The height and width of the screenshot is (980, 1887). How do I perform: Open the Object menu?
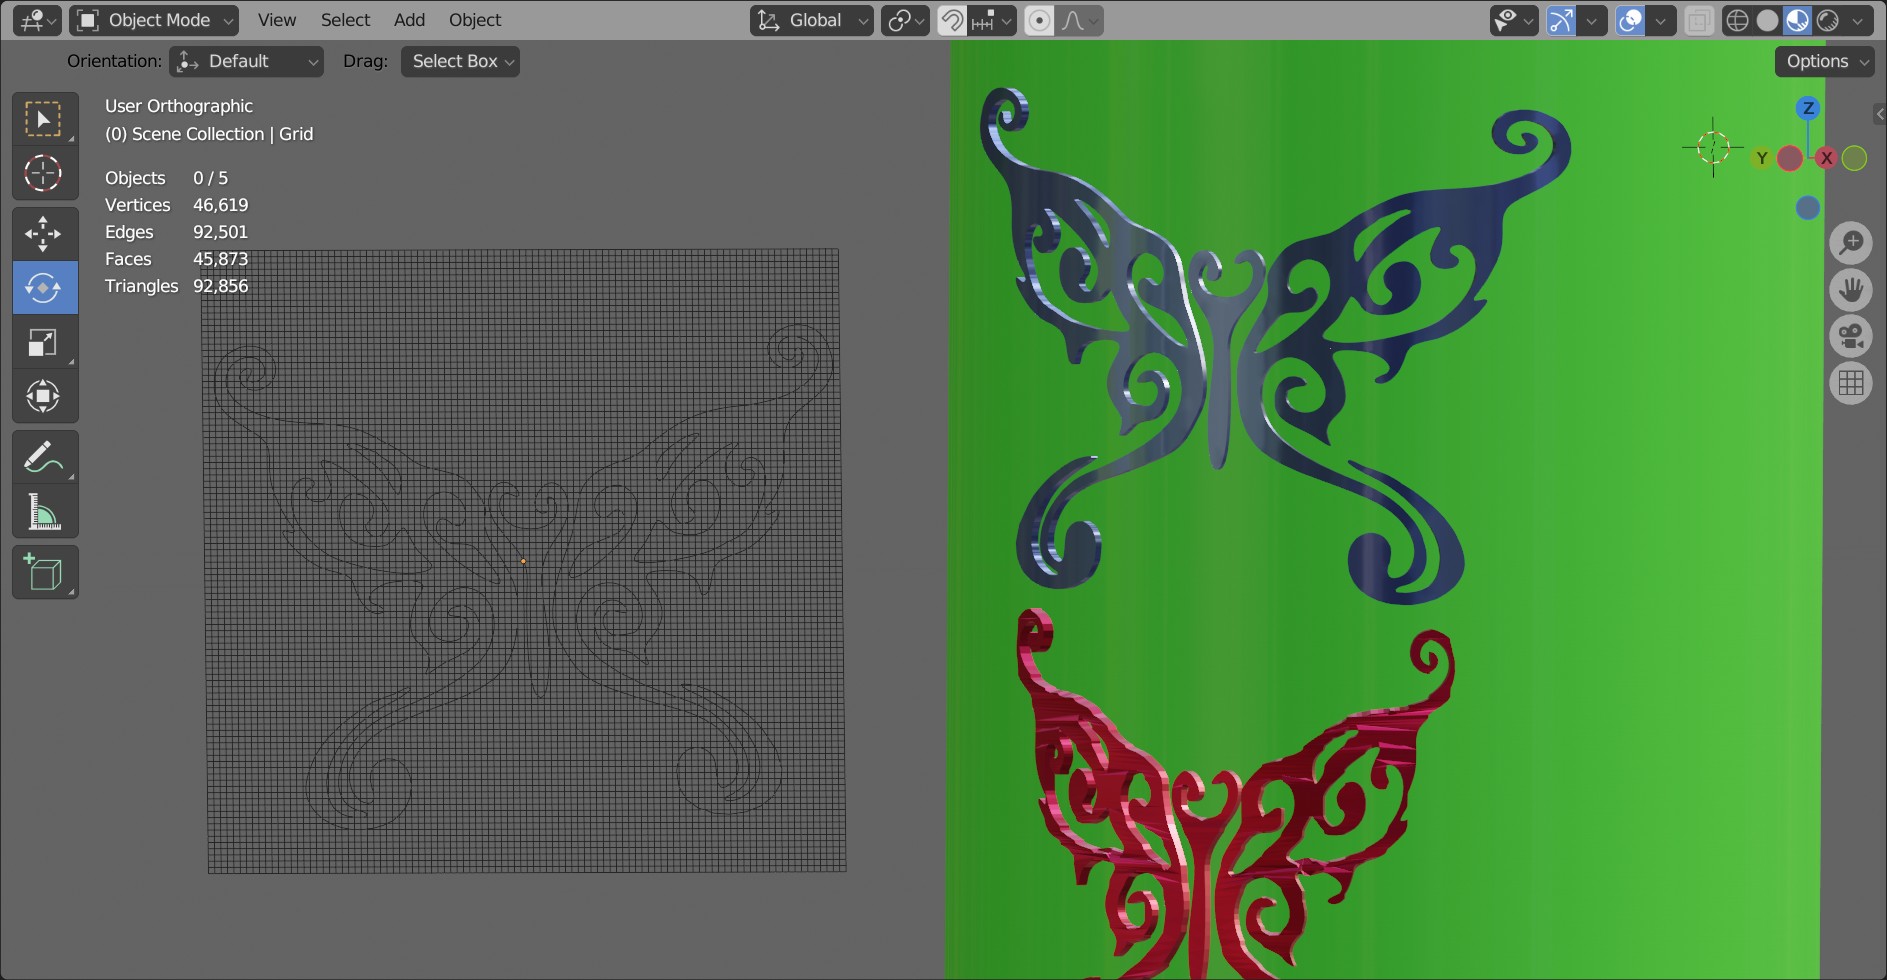point(475,20)
